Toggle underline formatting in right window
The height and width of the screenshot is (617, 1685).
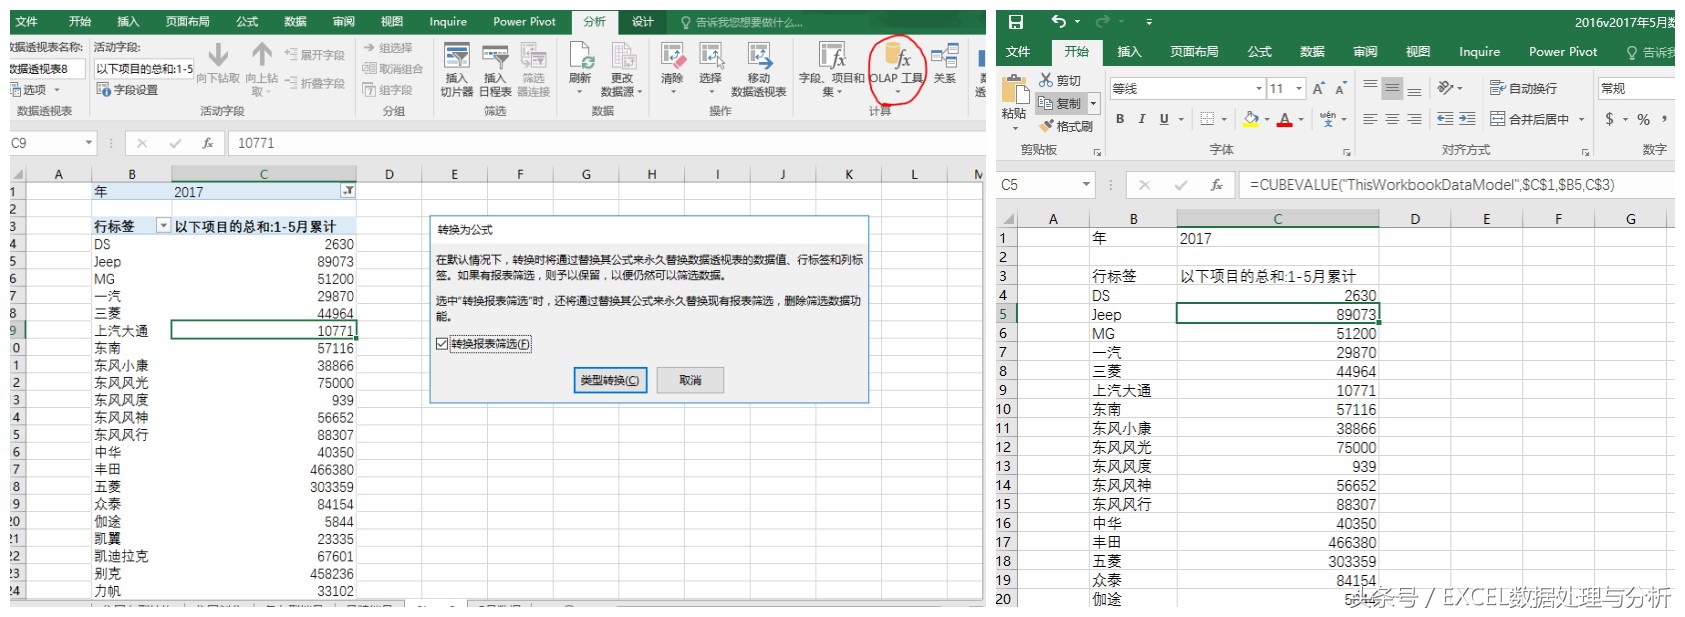tap(1164, 119)
